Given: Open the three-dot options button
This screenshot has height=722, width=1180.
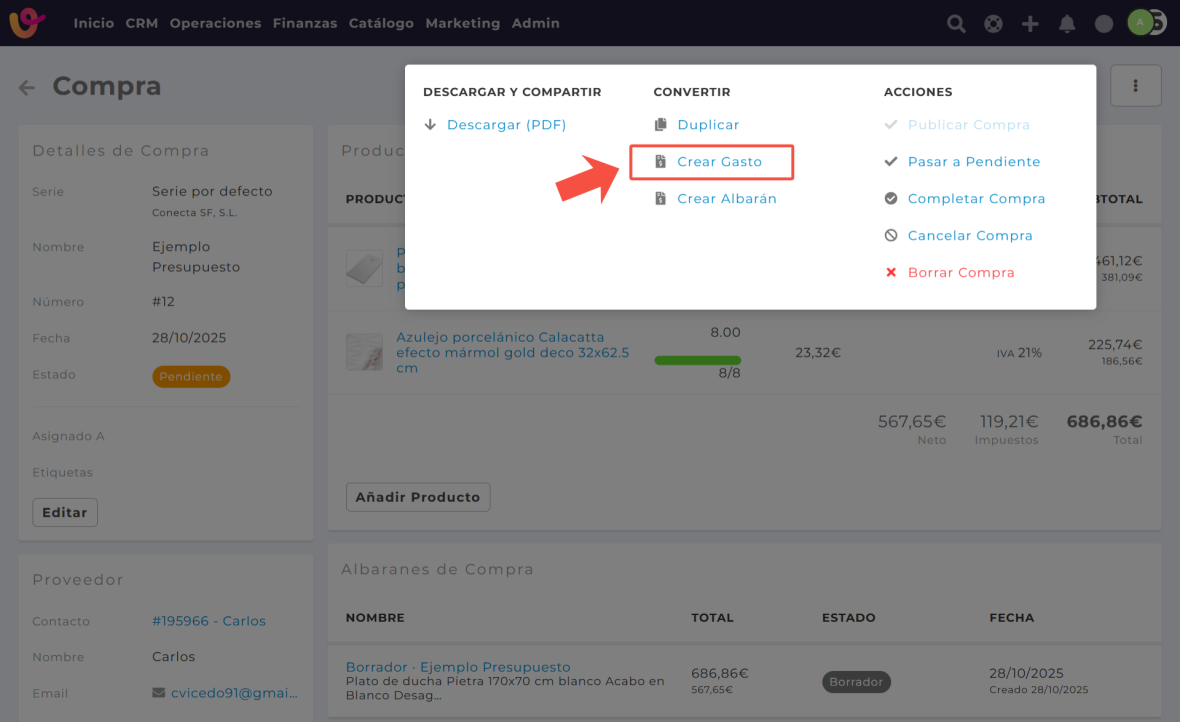Looking at the screenshot, I should tap(1135, 86).
